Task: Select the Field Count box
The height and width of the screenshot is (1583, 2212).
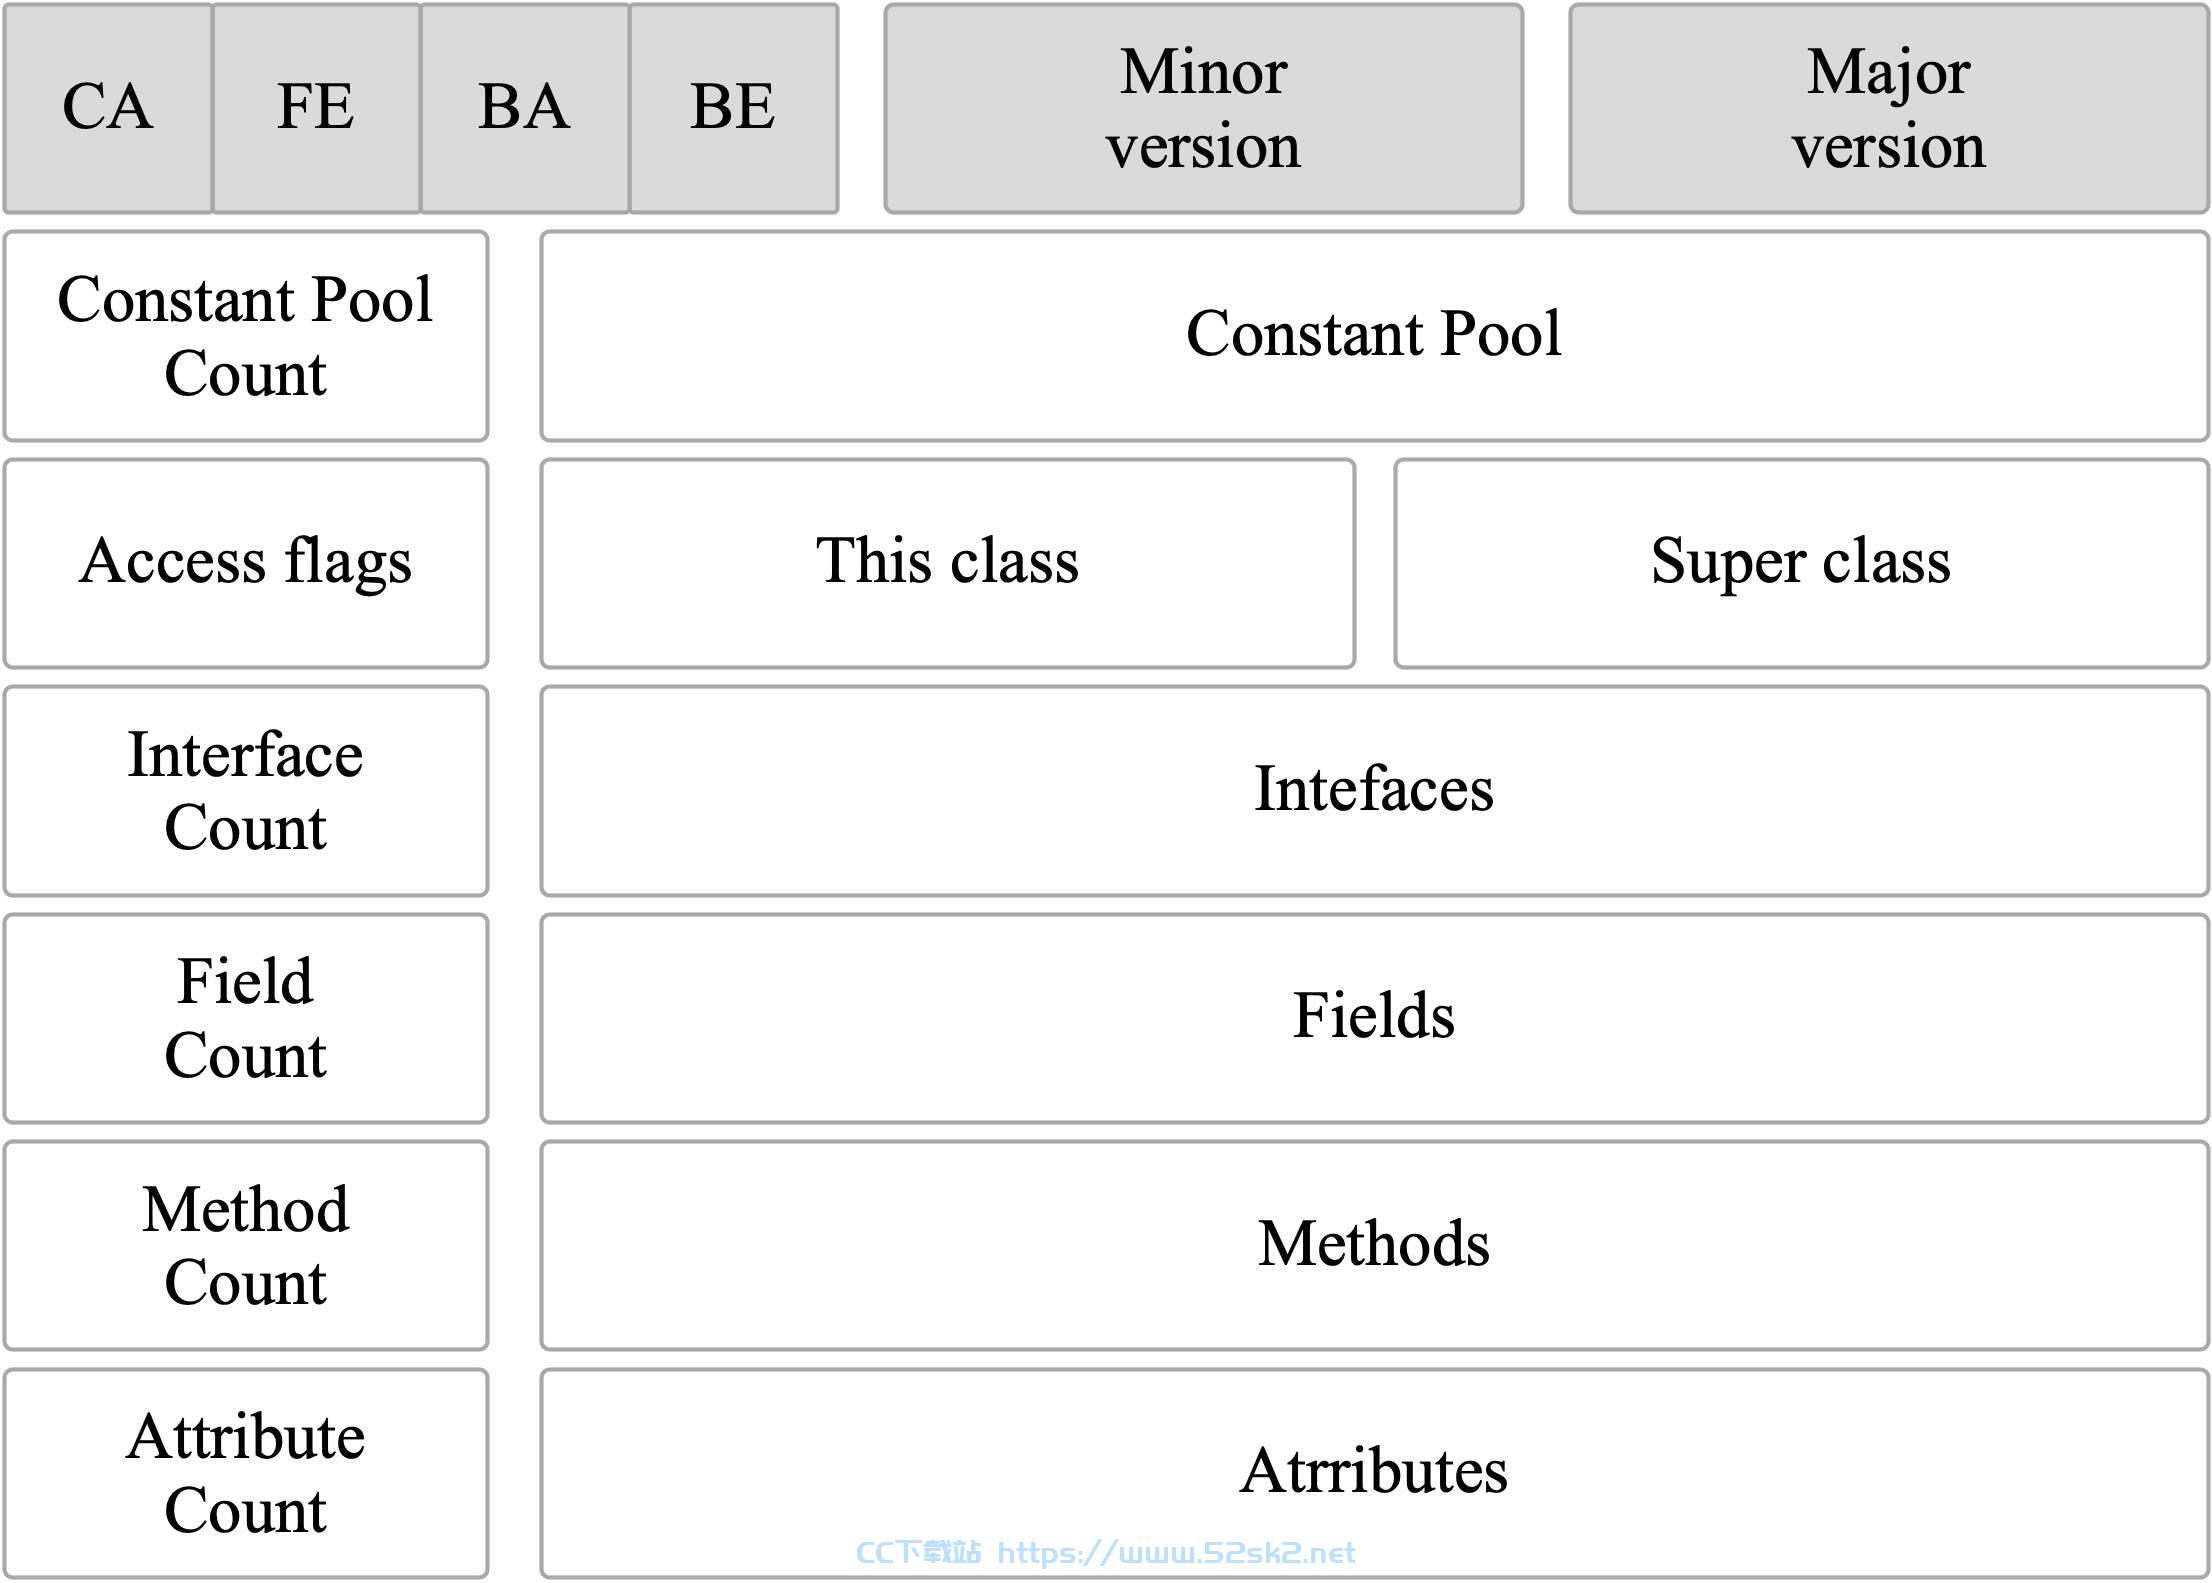Action: [246, 1019]
